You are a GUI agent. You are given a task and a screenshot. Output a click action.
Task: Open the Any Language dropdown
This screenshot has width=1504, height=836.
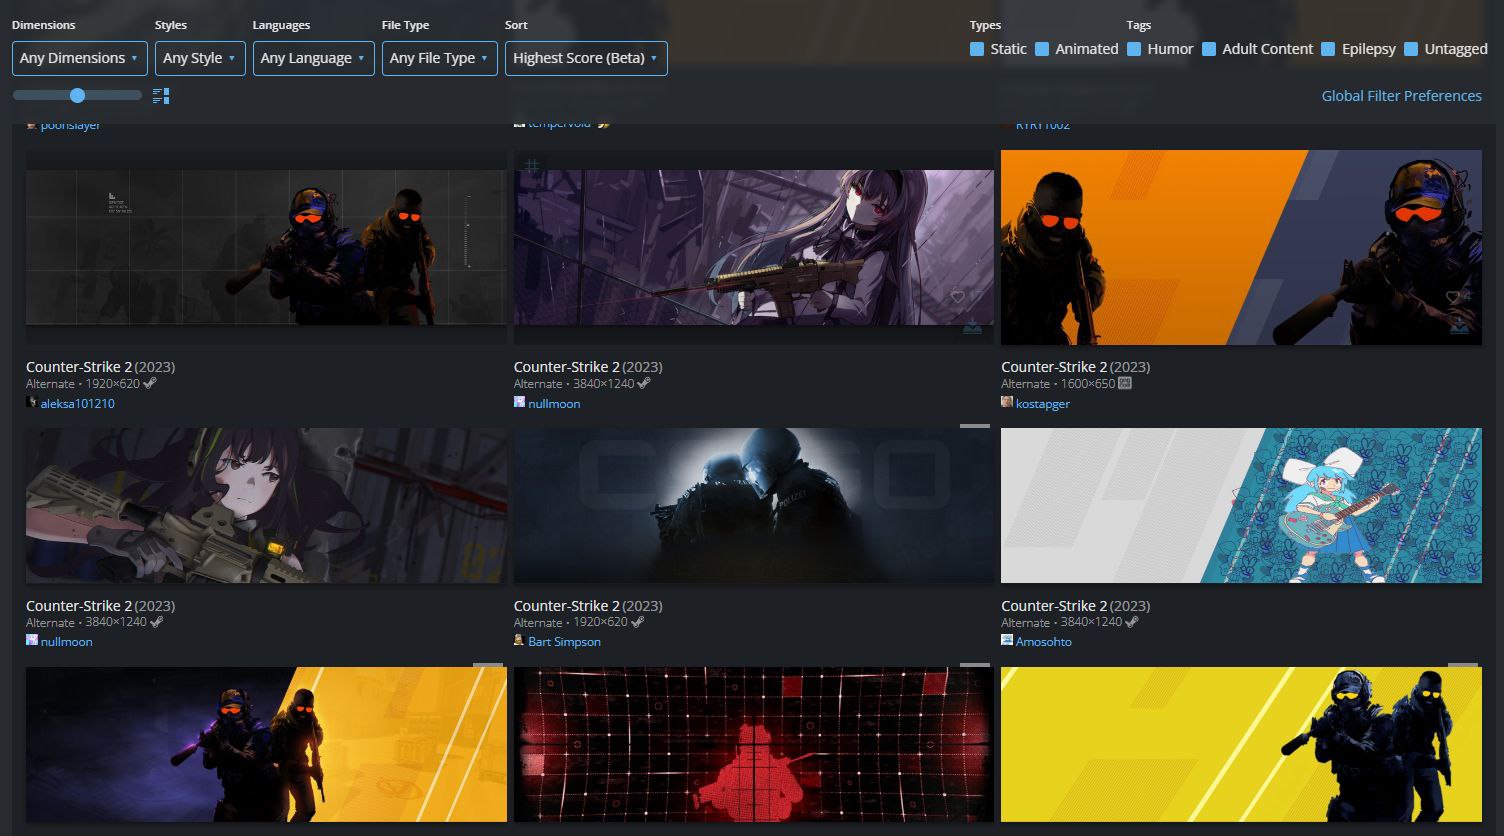(x=314, y=58)
